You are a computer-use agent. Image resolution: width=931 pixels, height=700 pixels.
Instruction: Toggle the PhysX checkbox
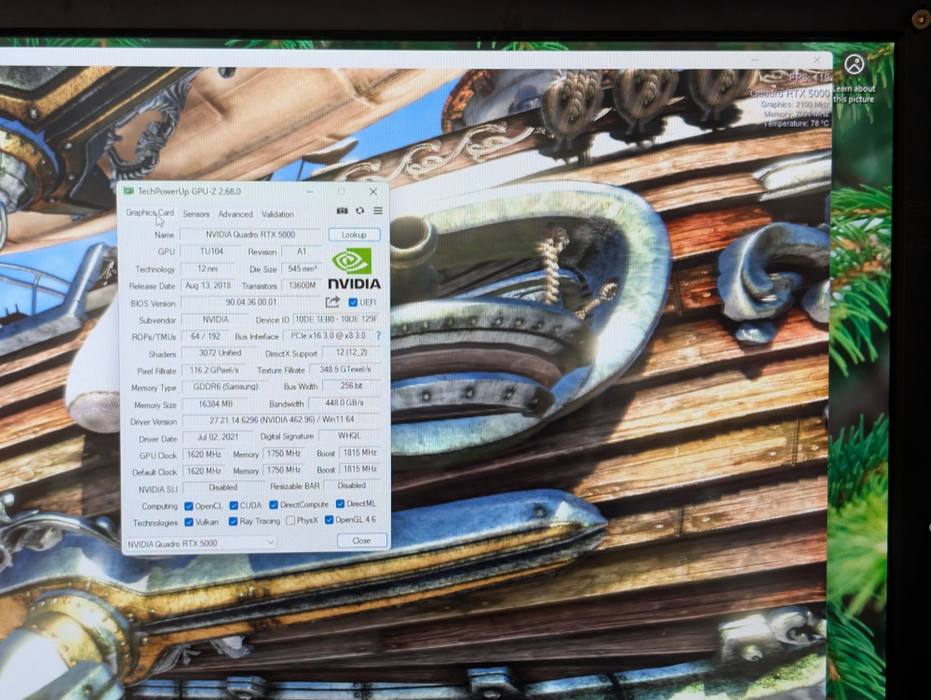pyautogui.click(x=290, y=521)
